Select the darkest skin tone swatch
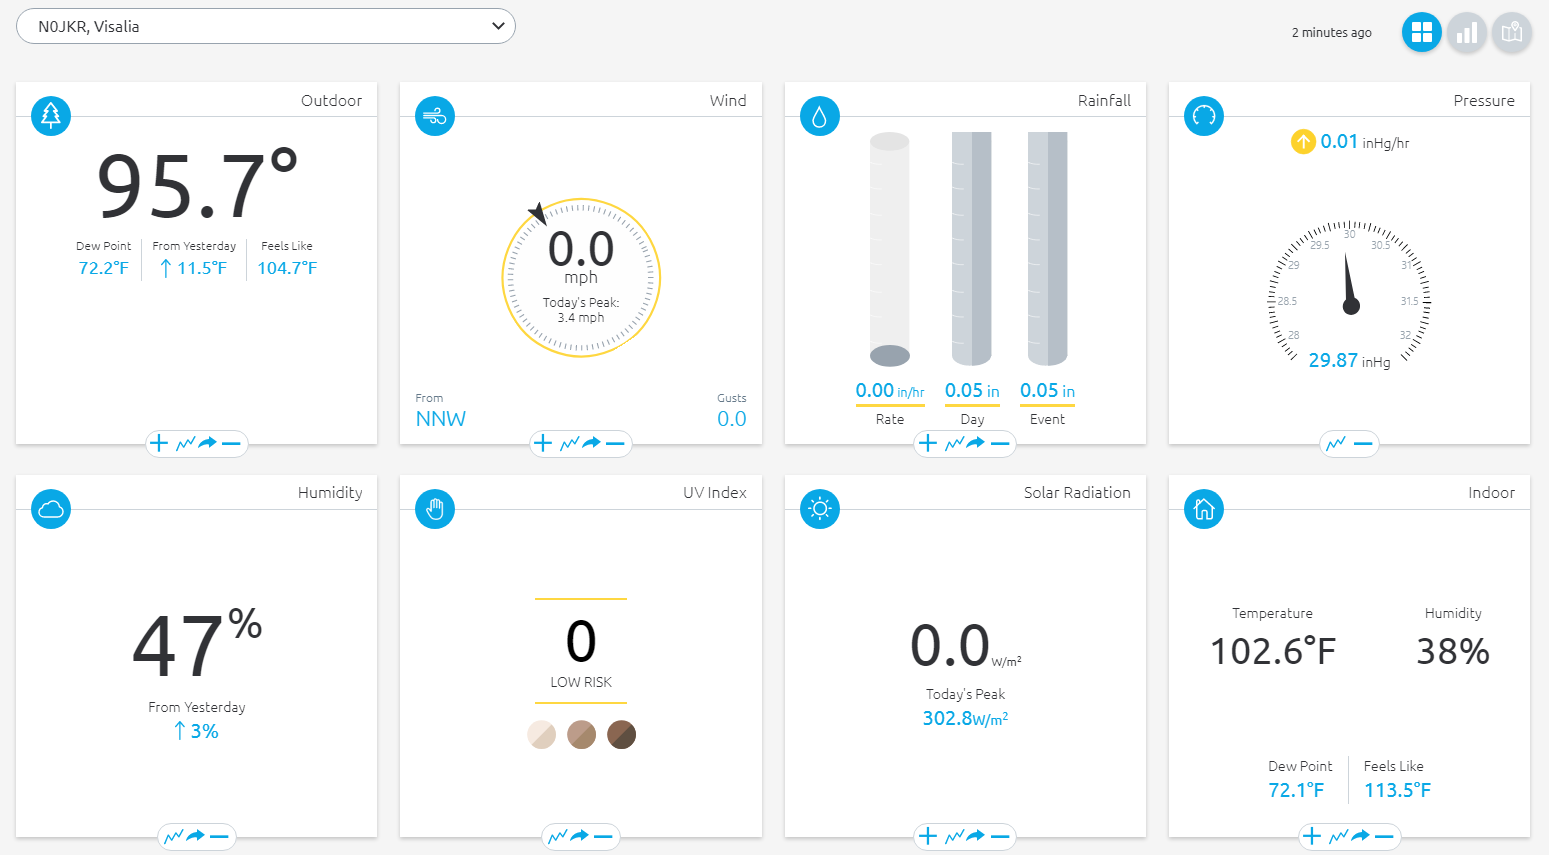Screen dimensions: 1549x855 [621, 735]
